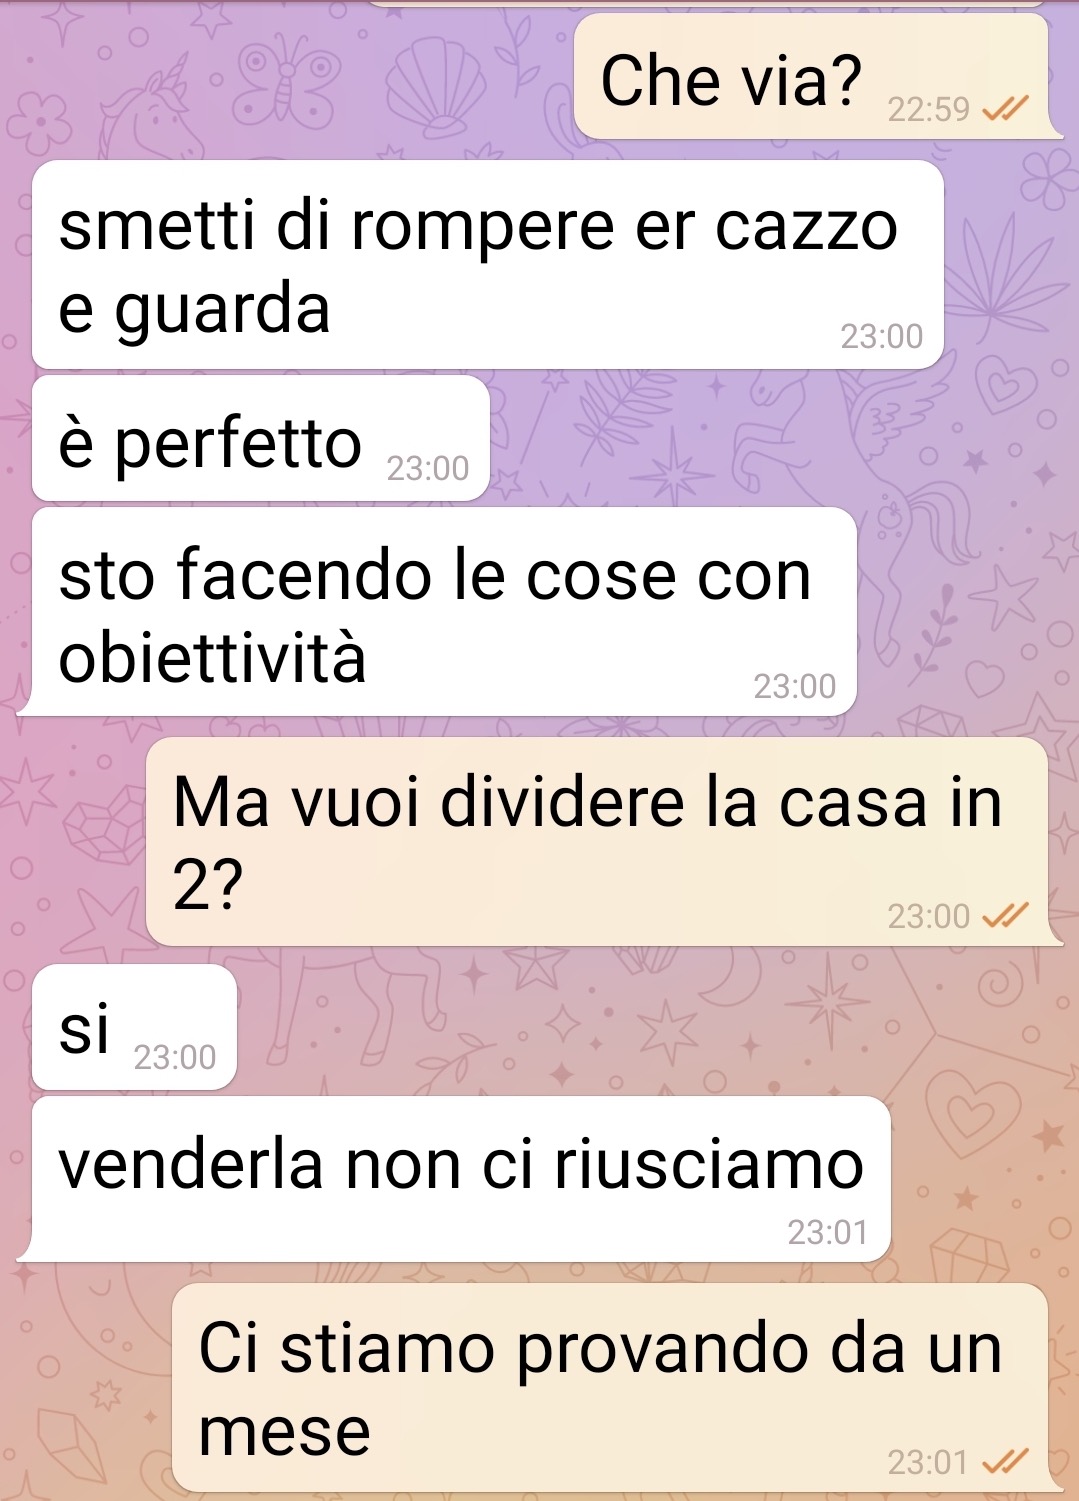
Task: Tap 23:00 timestamp next to 'si'
Action: pyautogui.click(x=175, y=1057)
